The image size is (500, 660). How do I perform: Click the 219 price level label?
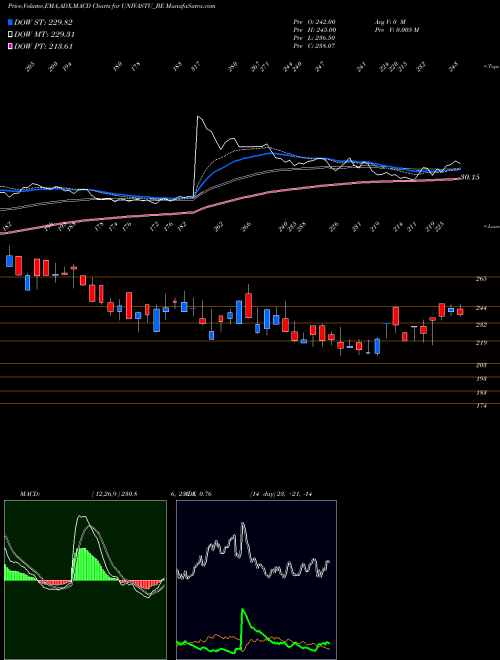481,343
